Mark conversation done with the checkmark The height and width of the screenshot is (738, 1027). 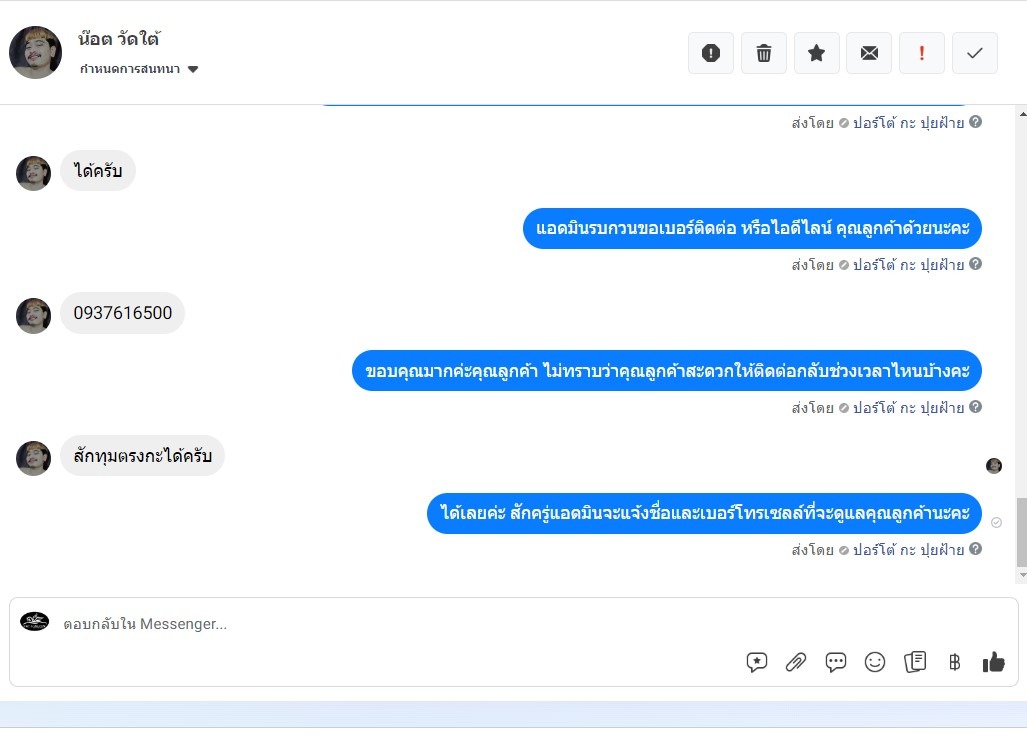click(975, 53)
